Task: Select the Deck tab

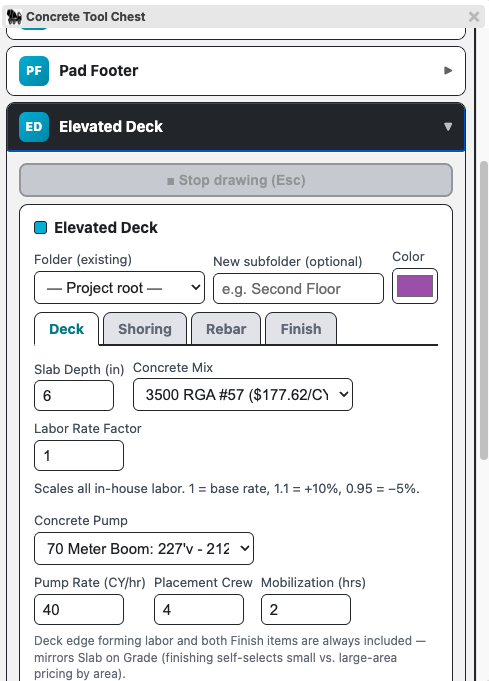Action: tap(66, 329)
